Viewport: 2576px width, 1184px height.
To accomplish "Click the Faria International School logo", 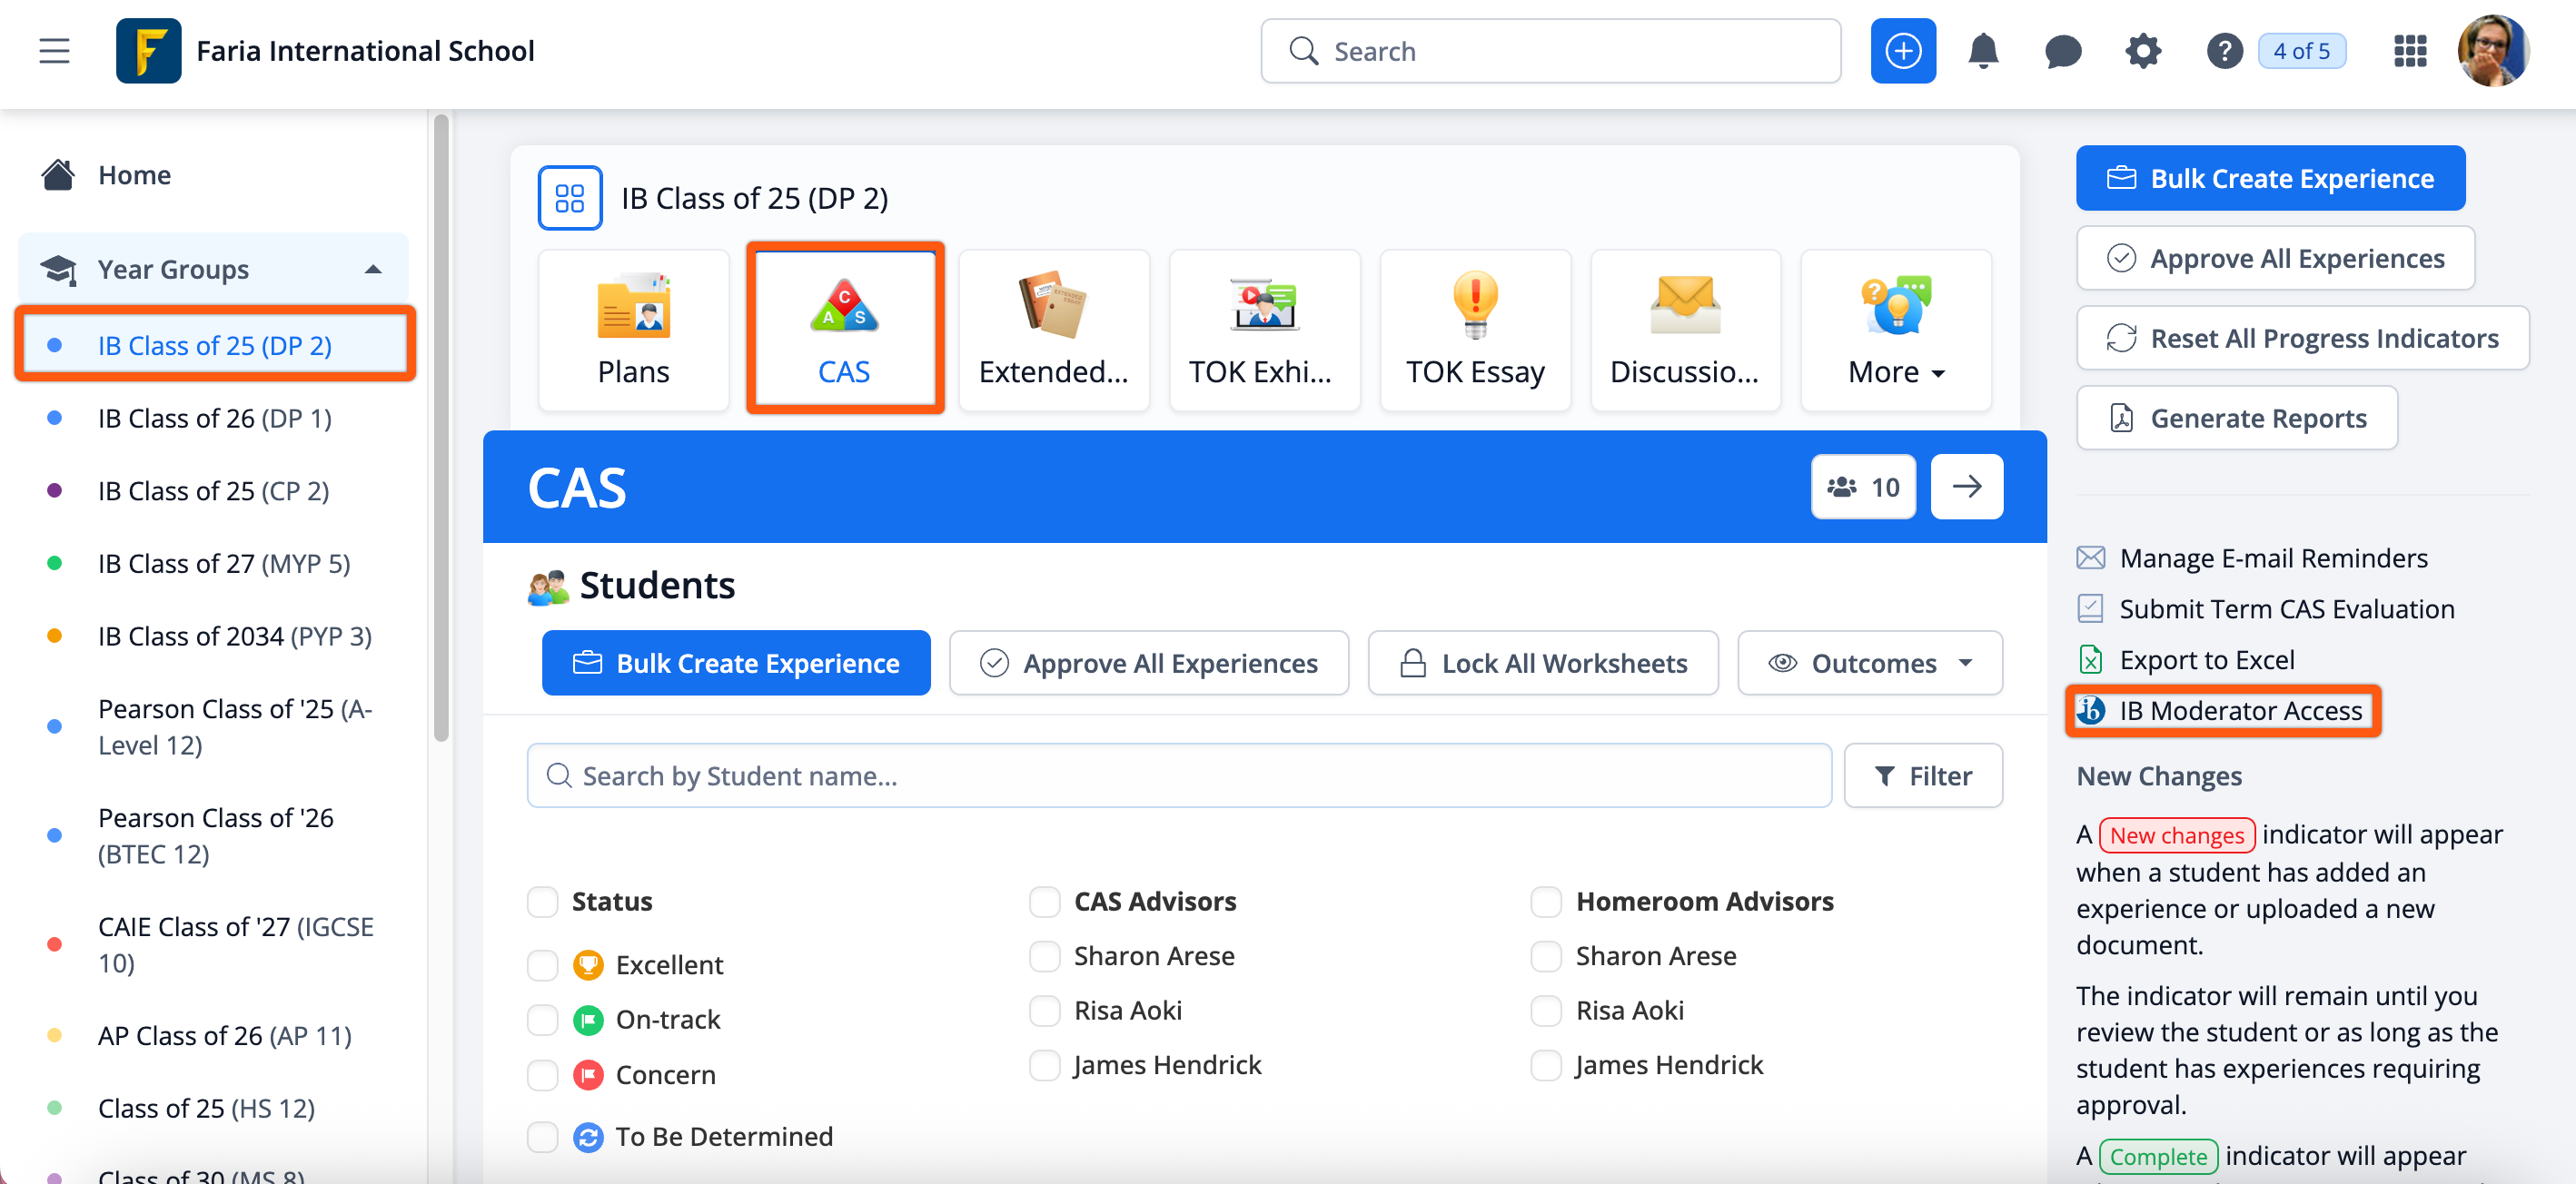I will coord(148,51).
